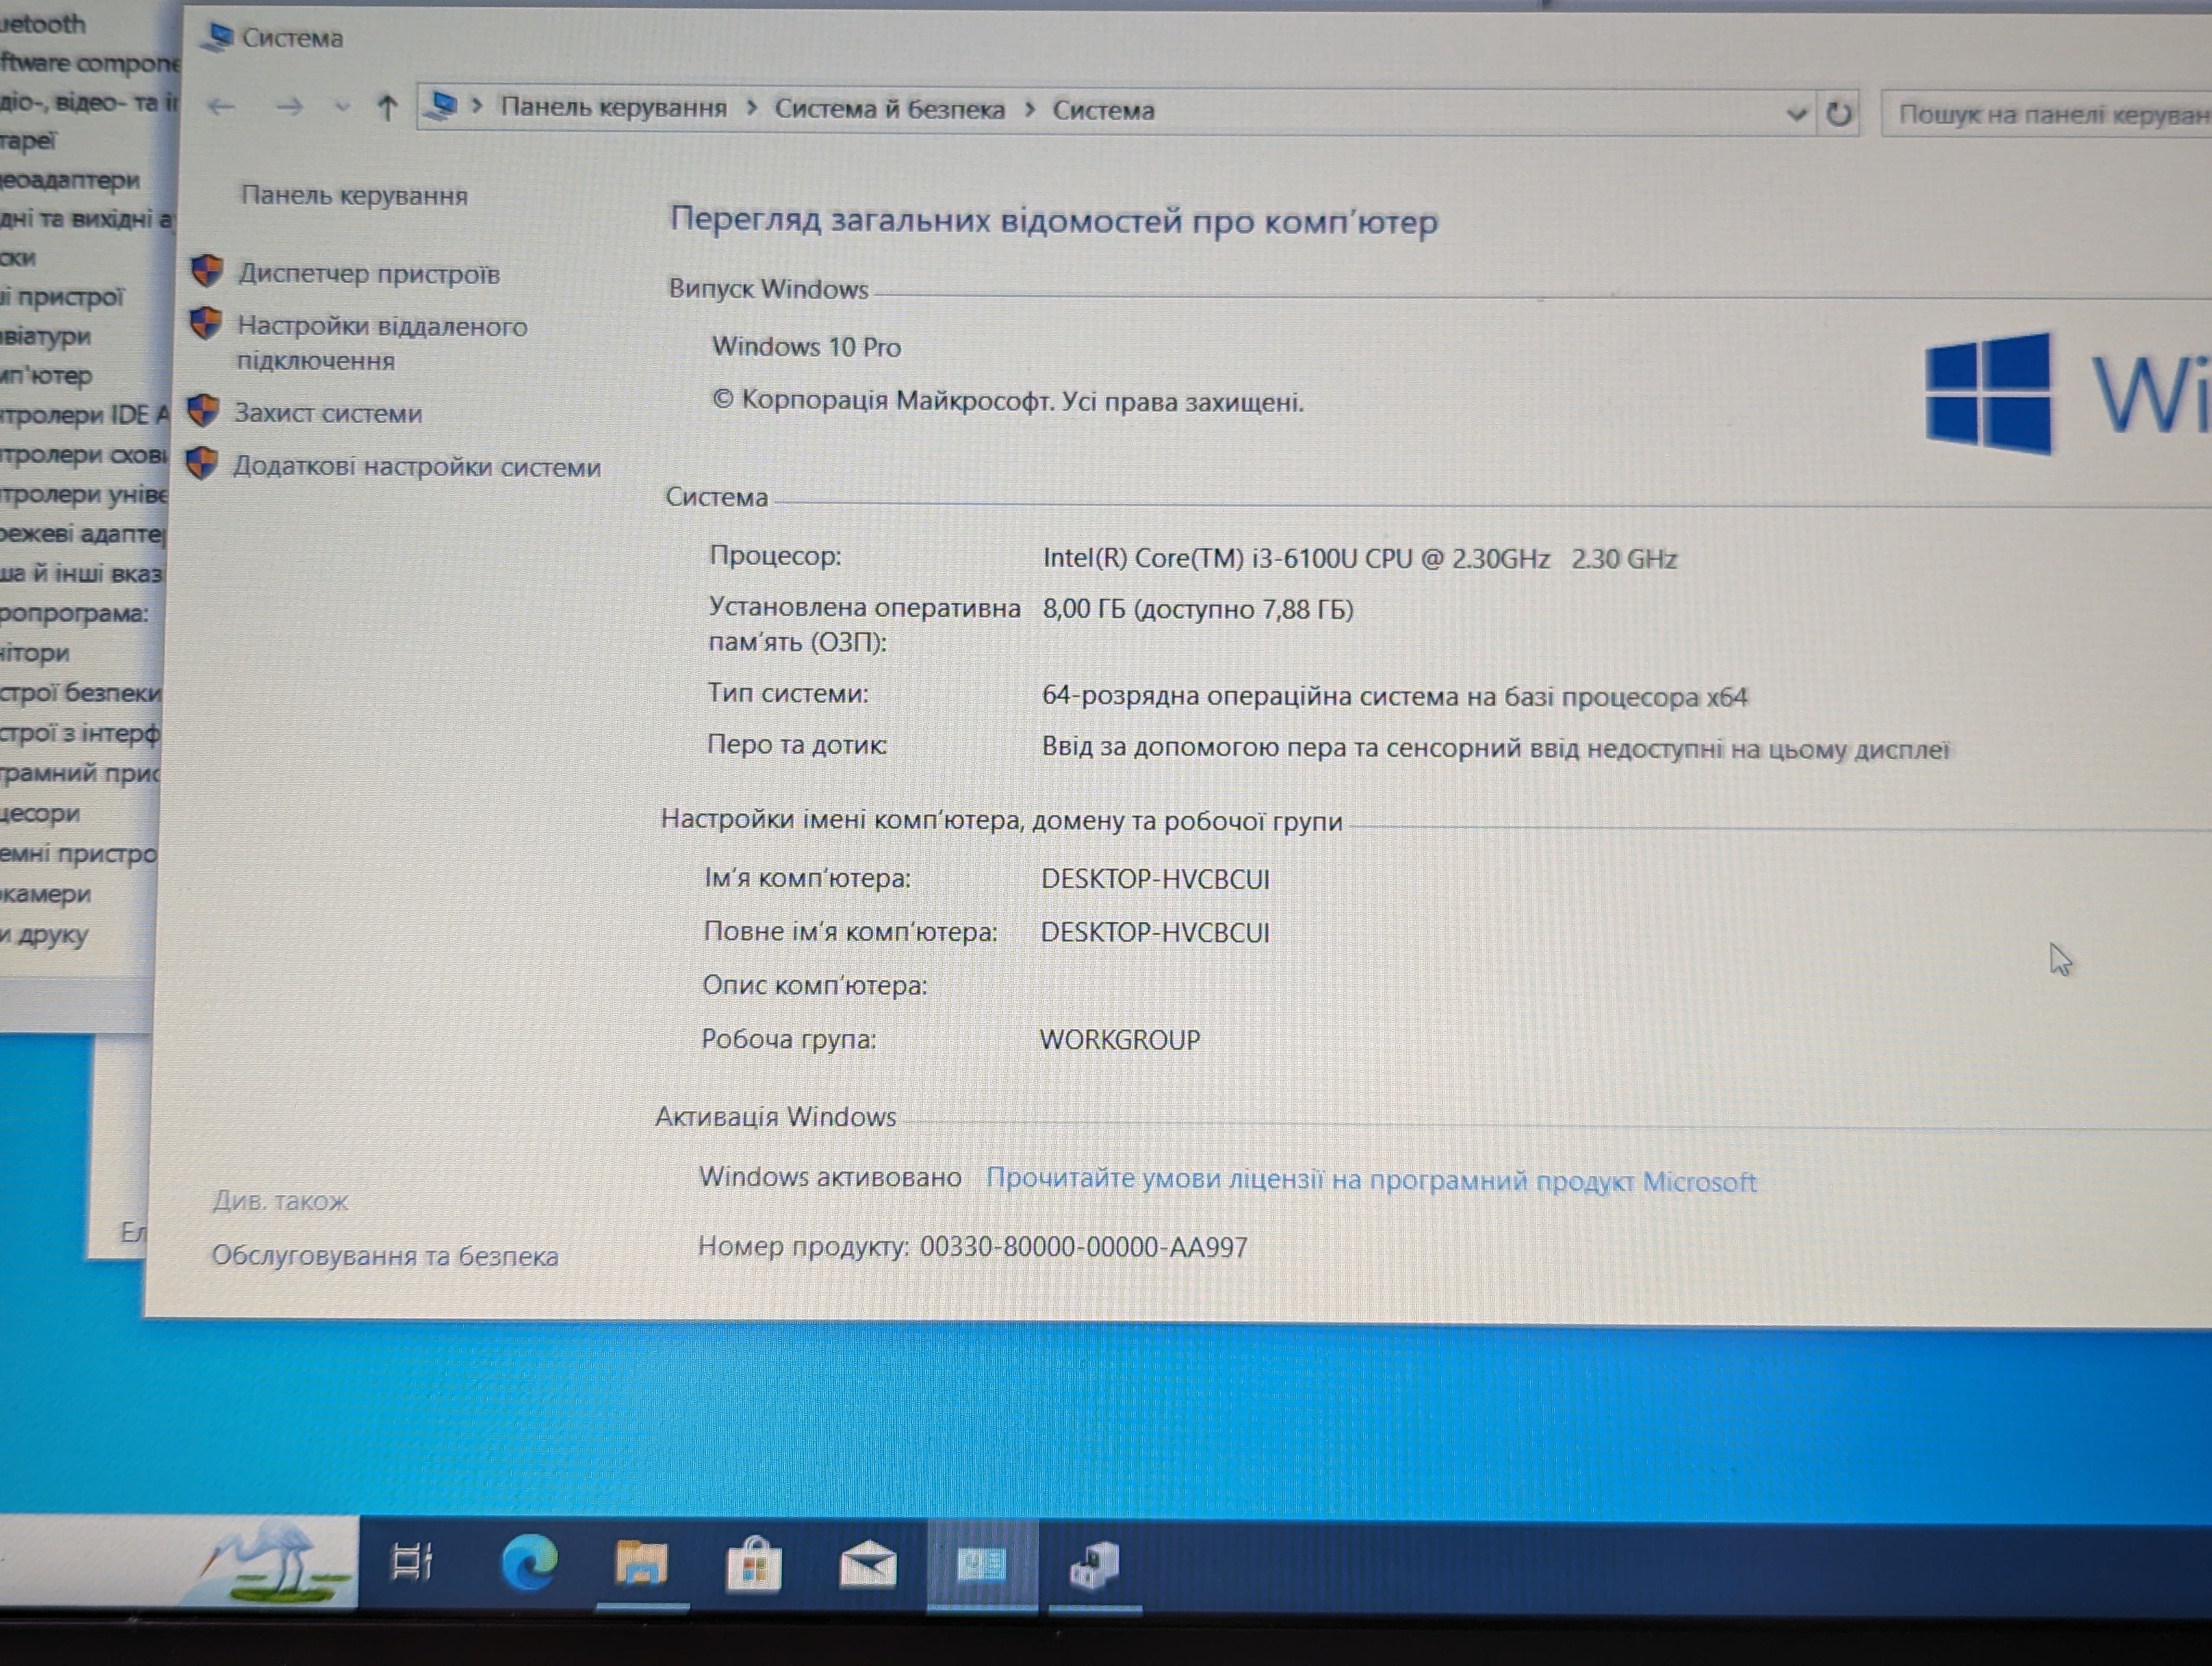
Task: Click the Windows logo graphic
Action: click(1988, 393)
